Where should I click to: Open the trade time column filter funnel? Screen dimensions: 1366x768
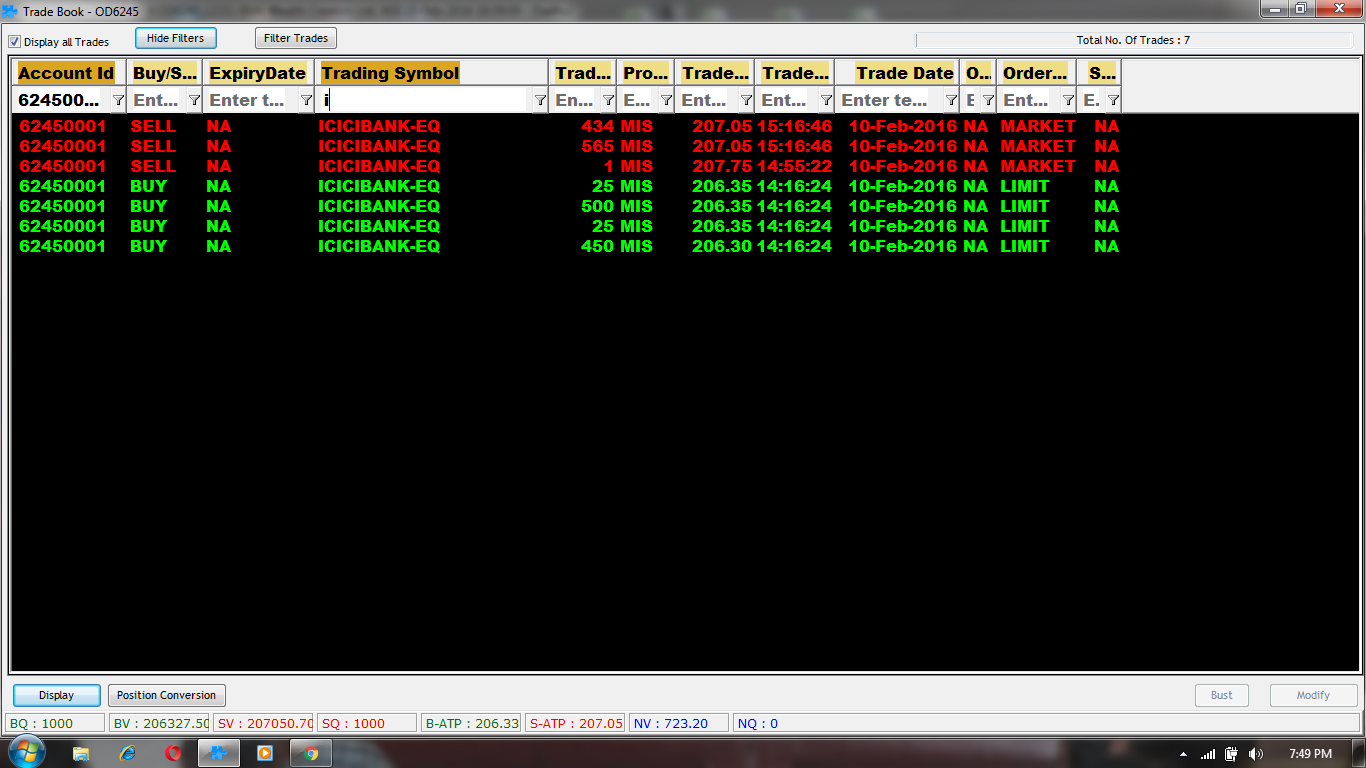click(826, 100)
